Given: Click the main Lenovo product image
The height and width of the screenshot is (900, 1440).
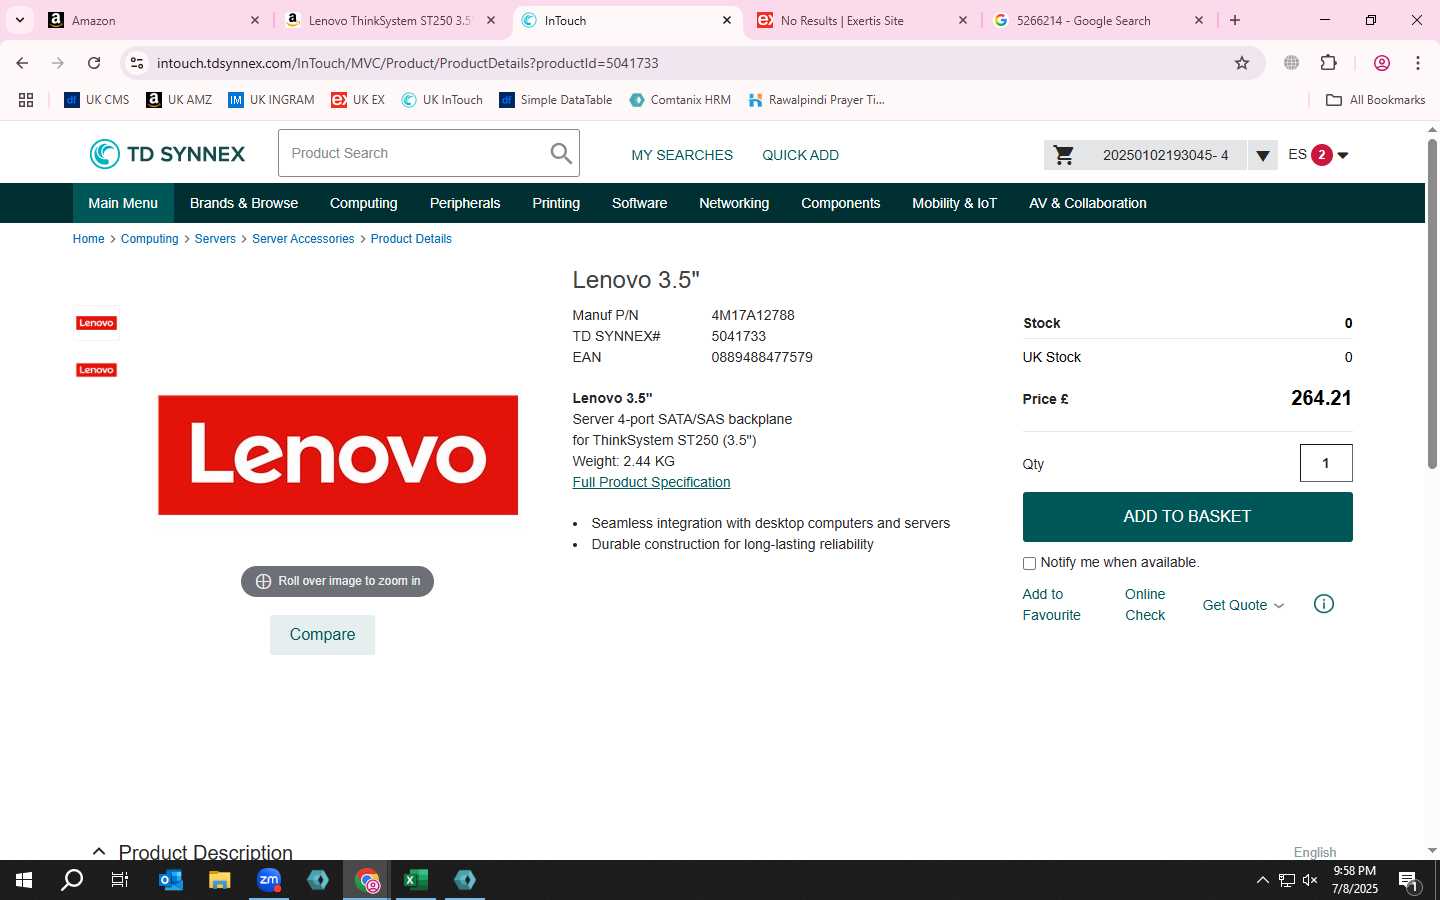Looking at the screenshot, I should [338, 455].
